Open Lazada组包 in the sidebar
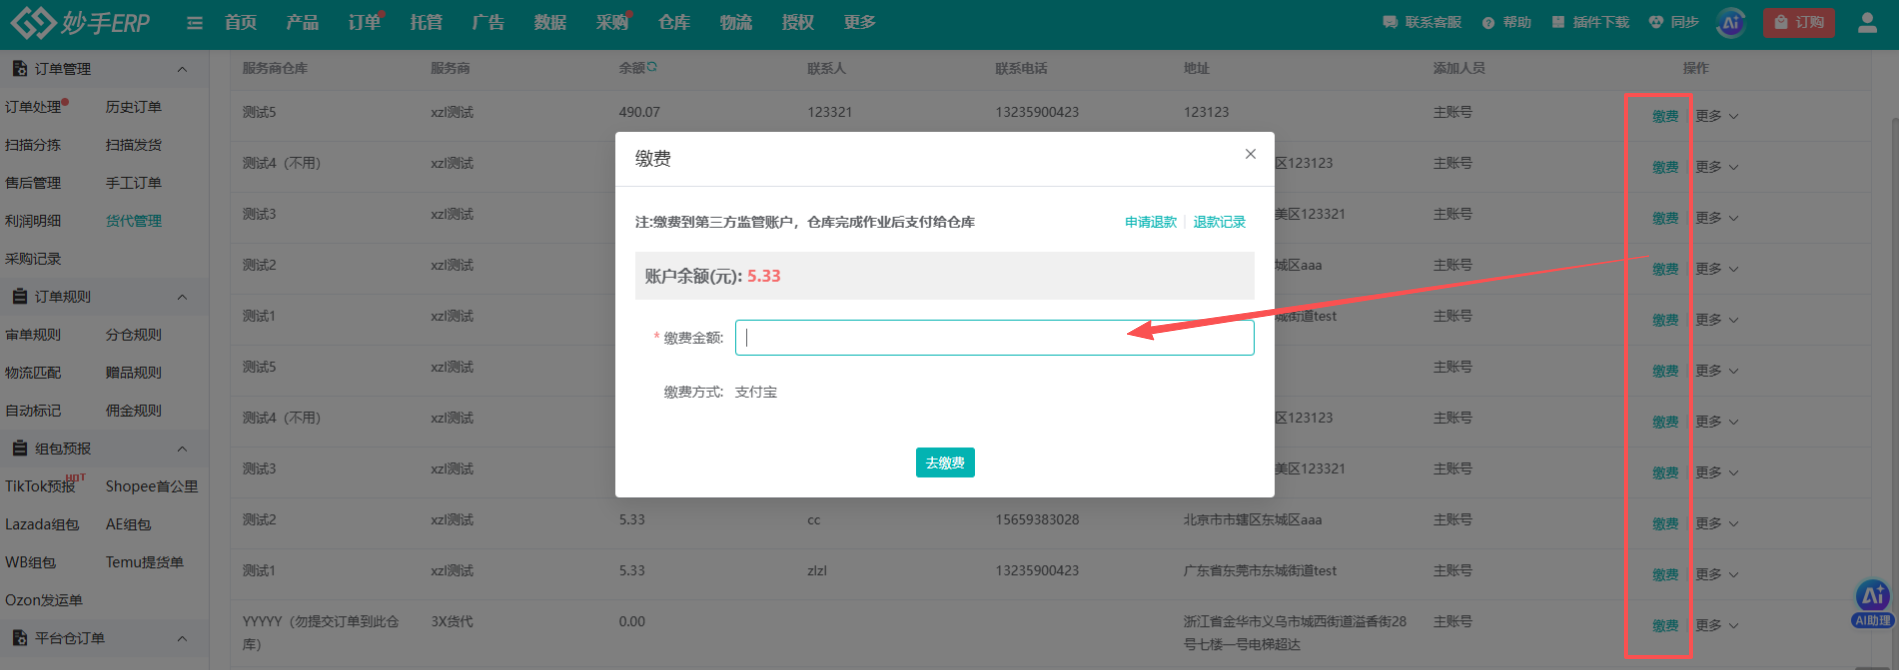 click(42, 524)
